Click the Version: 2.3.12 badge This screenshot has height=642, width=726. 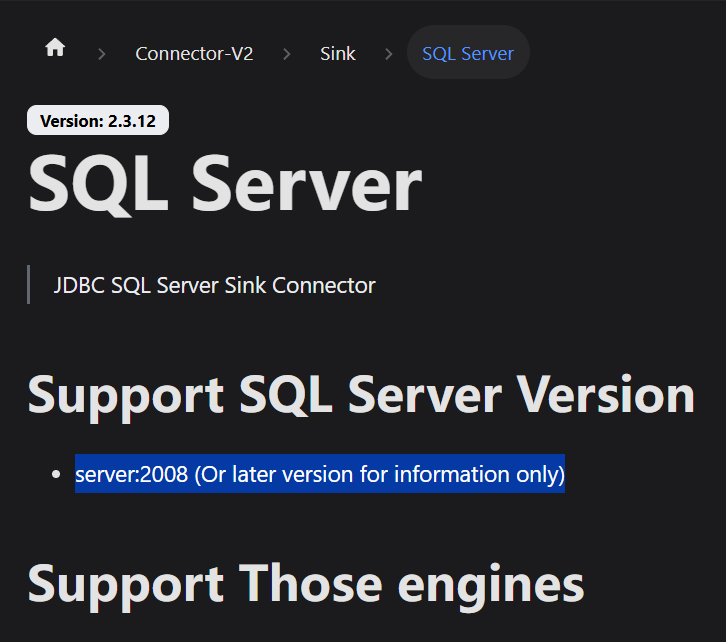coord(98,120)
